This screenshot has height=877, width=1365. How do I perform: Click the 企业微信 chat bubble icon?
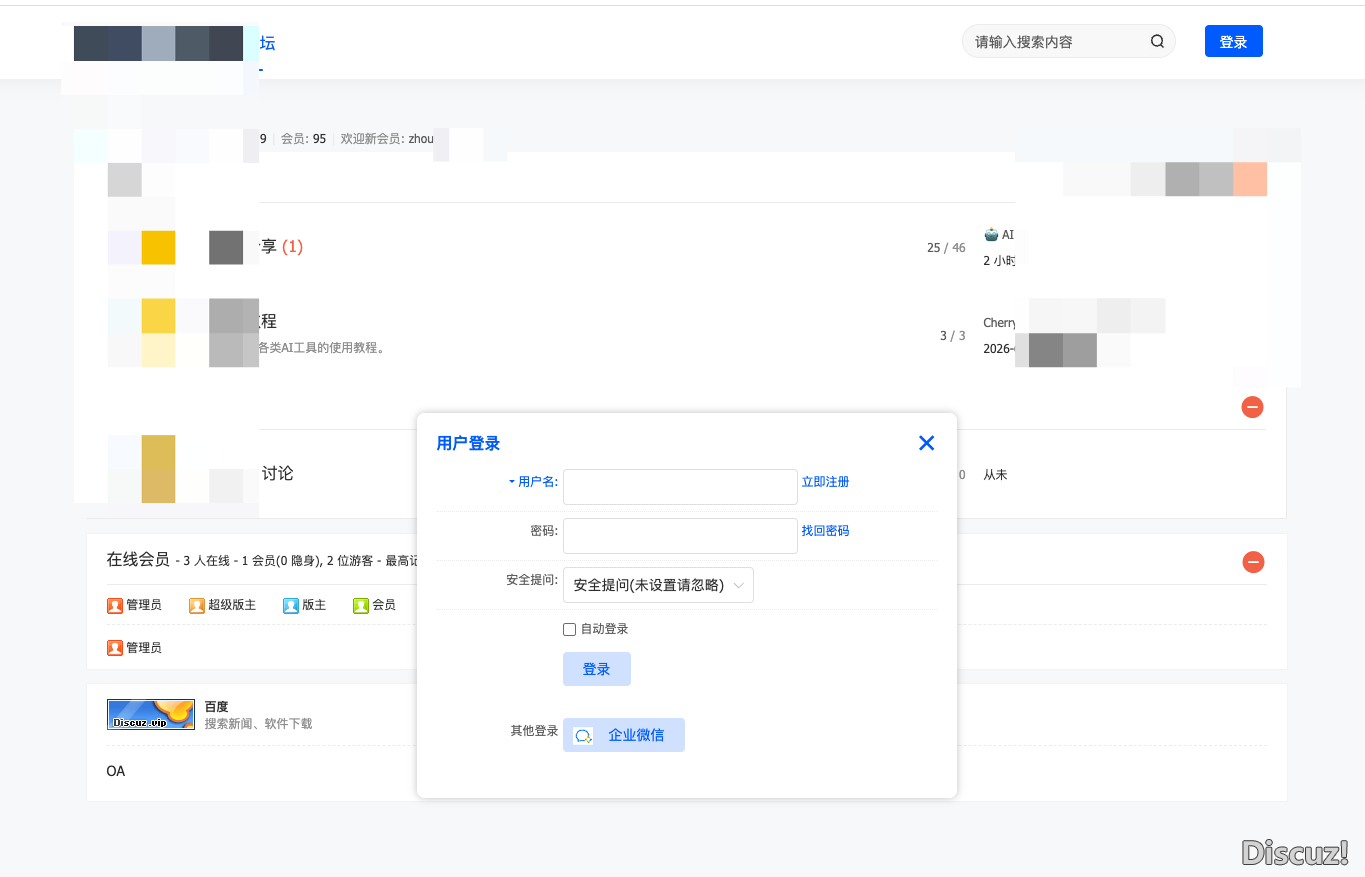click(584, 736)
